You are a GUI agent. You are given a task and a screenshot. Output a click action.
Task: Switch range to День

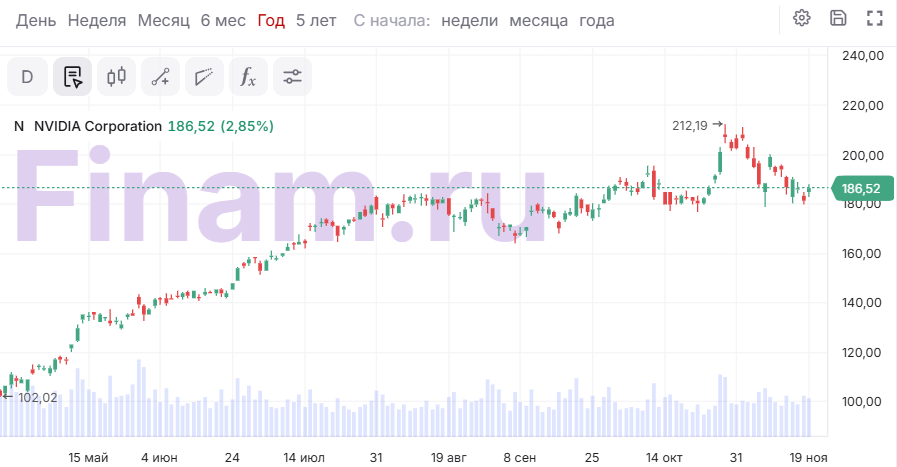[36, 20]
